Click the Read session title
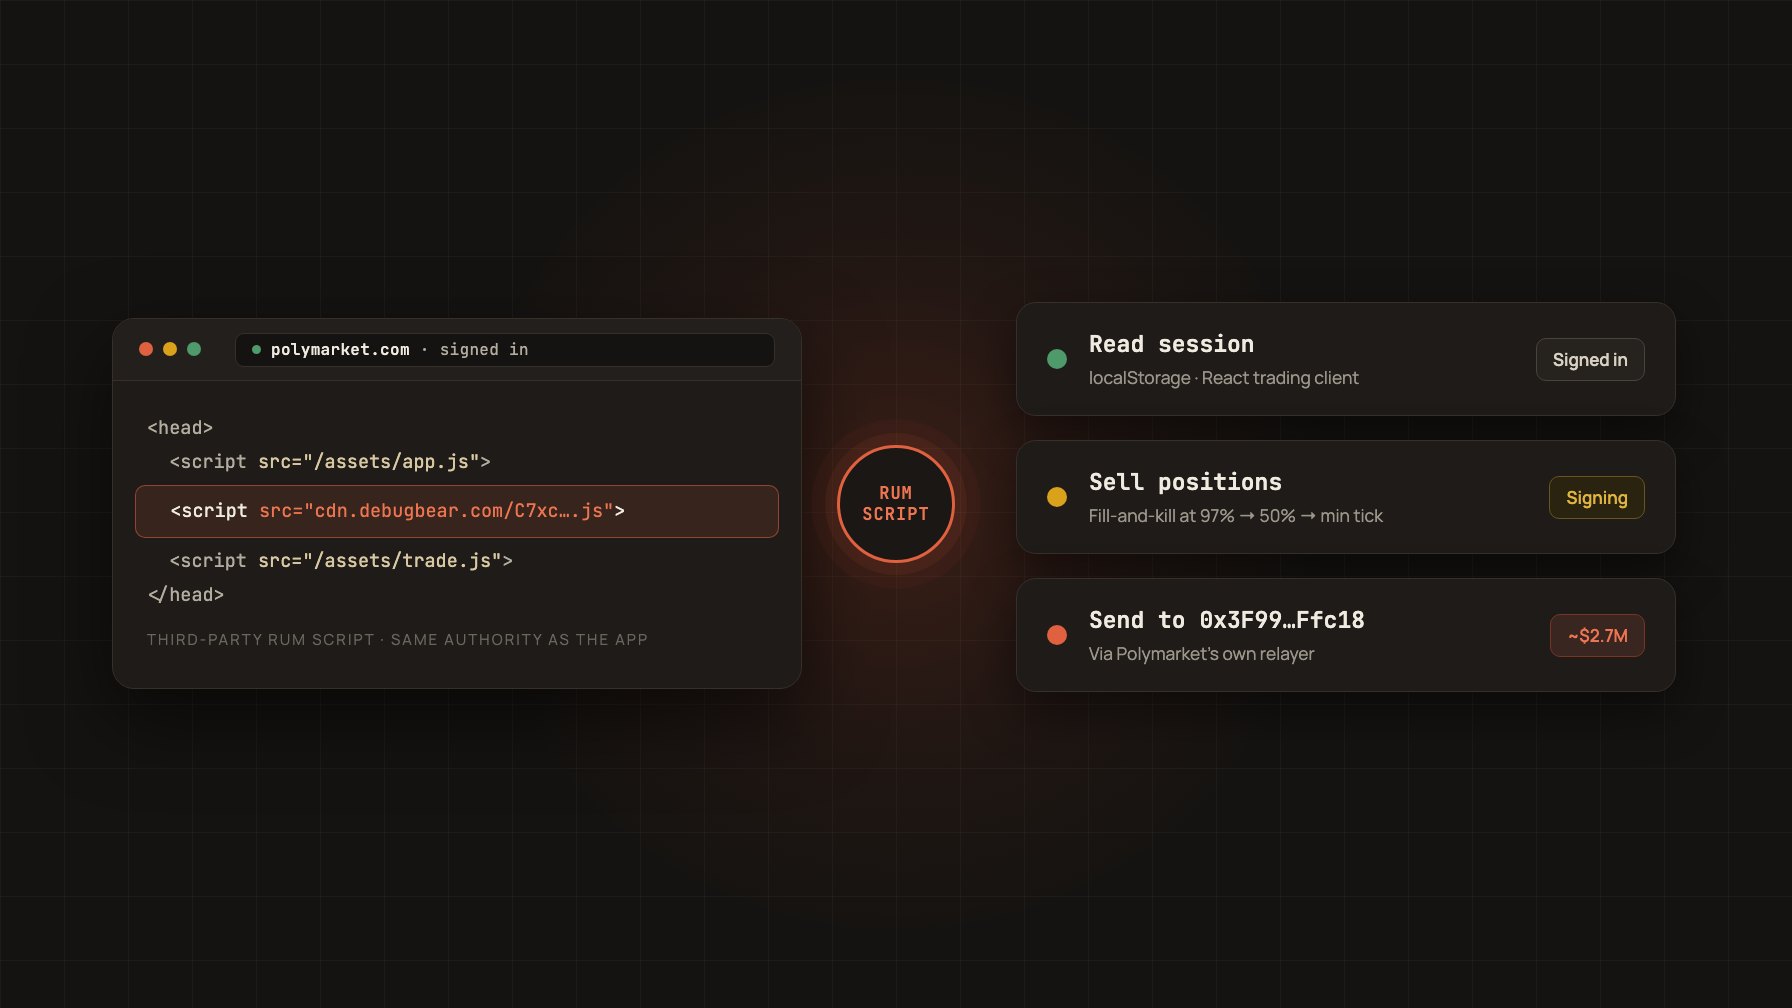Screen dimensions: 1792x1008 pyautogui.click(x=1171, y=344)
